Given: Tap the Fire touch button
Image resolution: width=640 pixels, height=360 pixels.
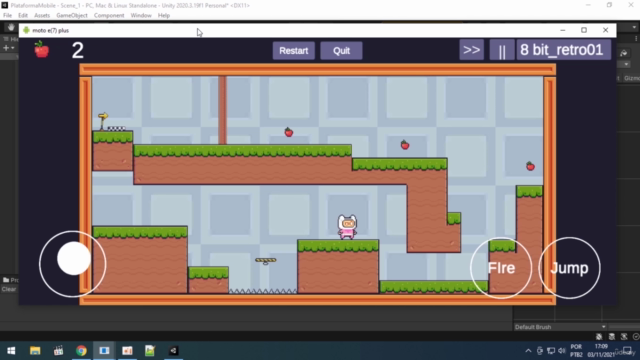Looking at the screenshot, I should (501, 268).
